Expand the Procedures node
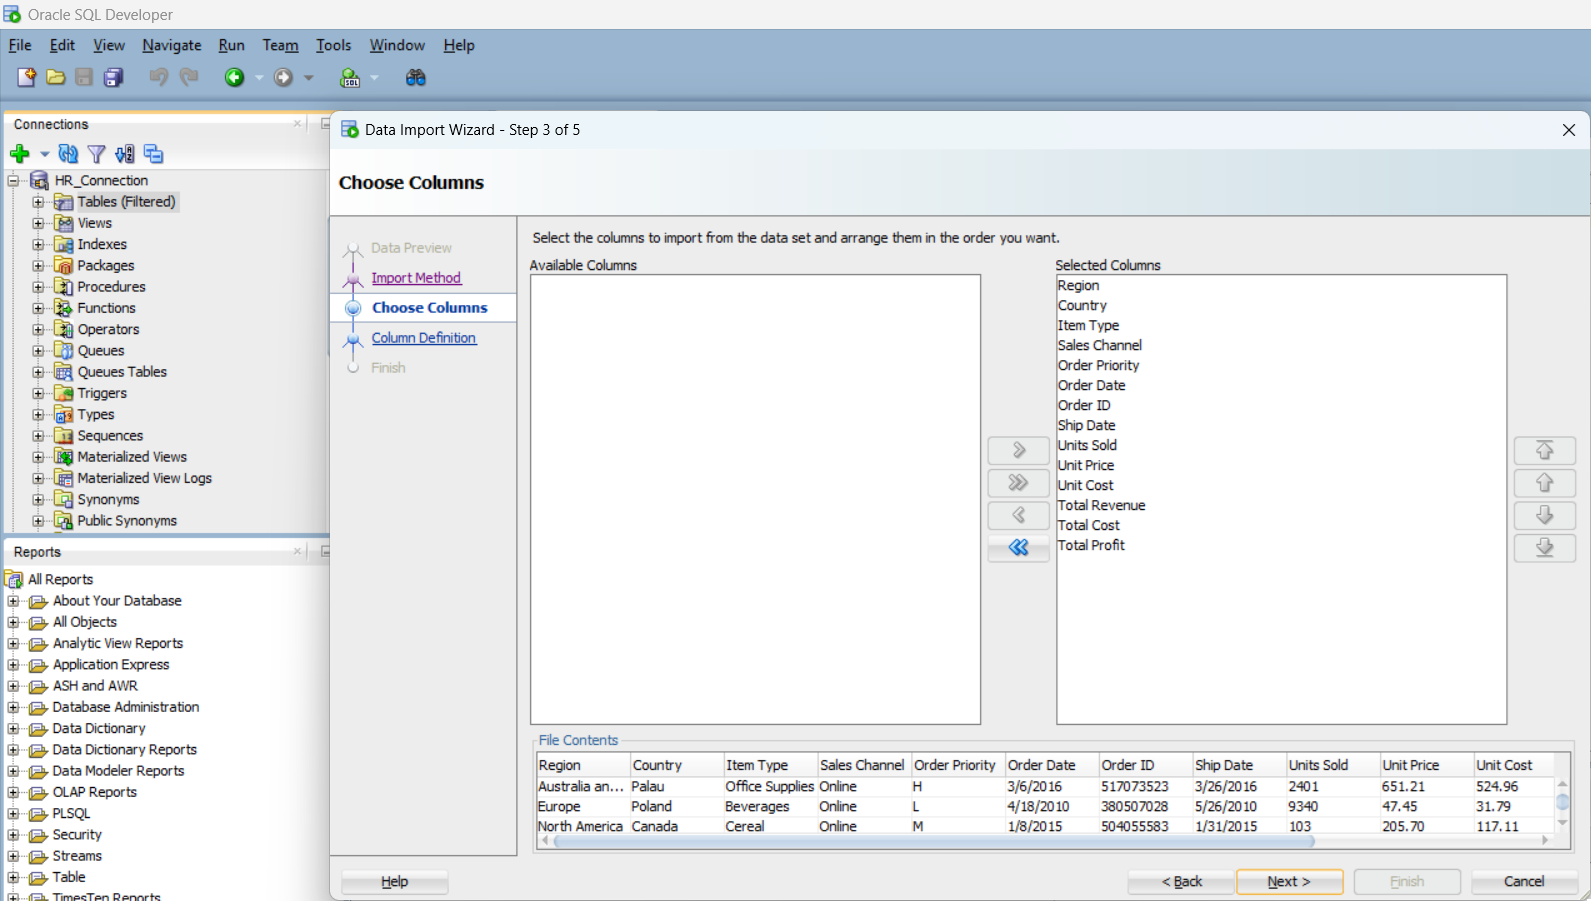Viewport: 1591px width, 901px height. click(38, 287)
